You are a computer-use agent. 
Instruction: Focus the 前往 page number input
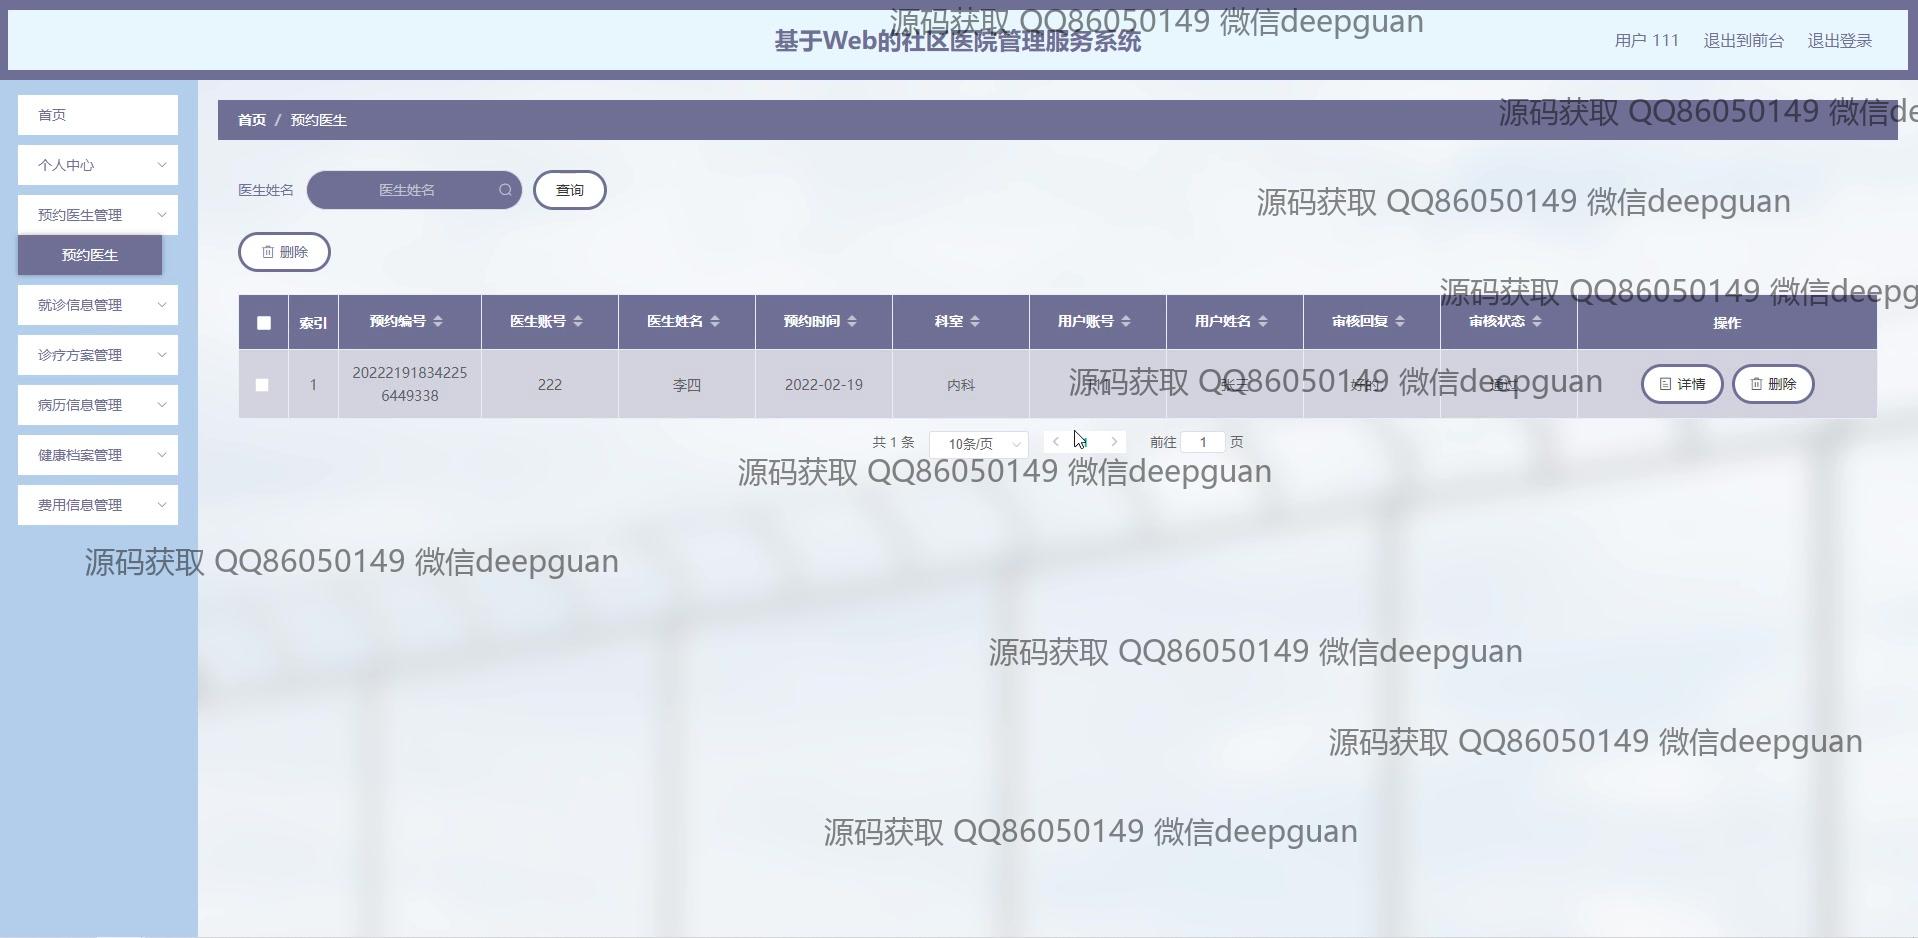(x=1203, y=442)
